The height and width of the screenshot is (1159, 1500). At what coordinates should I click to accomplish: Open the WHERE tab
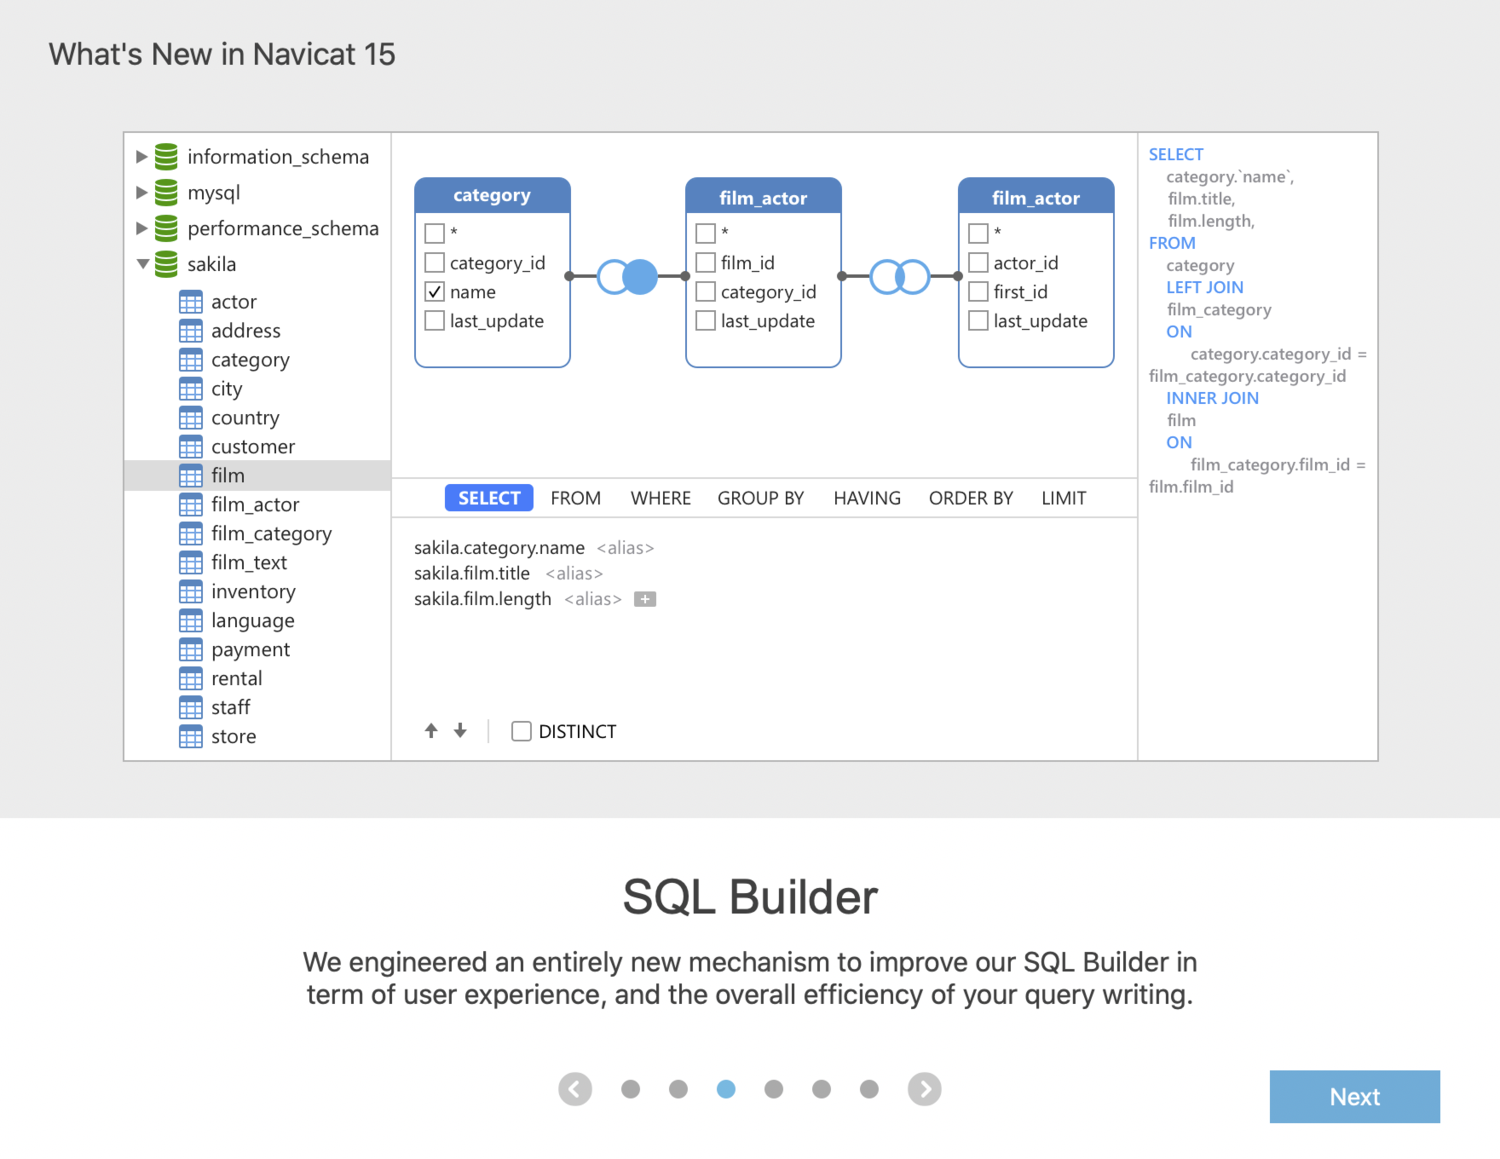pos(661,498)
